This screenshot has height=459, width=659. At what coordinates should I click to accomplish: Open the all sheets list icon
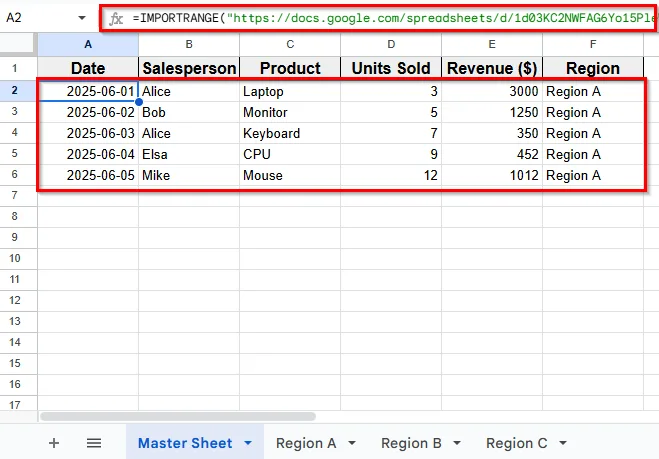[94, 443]
